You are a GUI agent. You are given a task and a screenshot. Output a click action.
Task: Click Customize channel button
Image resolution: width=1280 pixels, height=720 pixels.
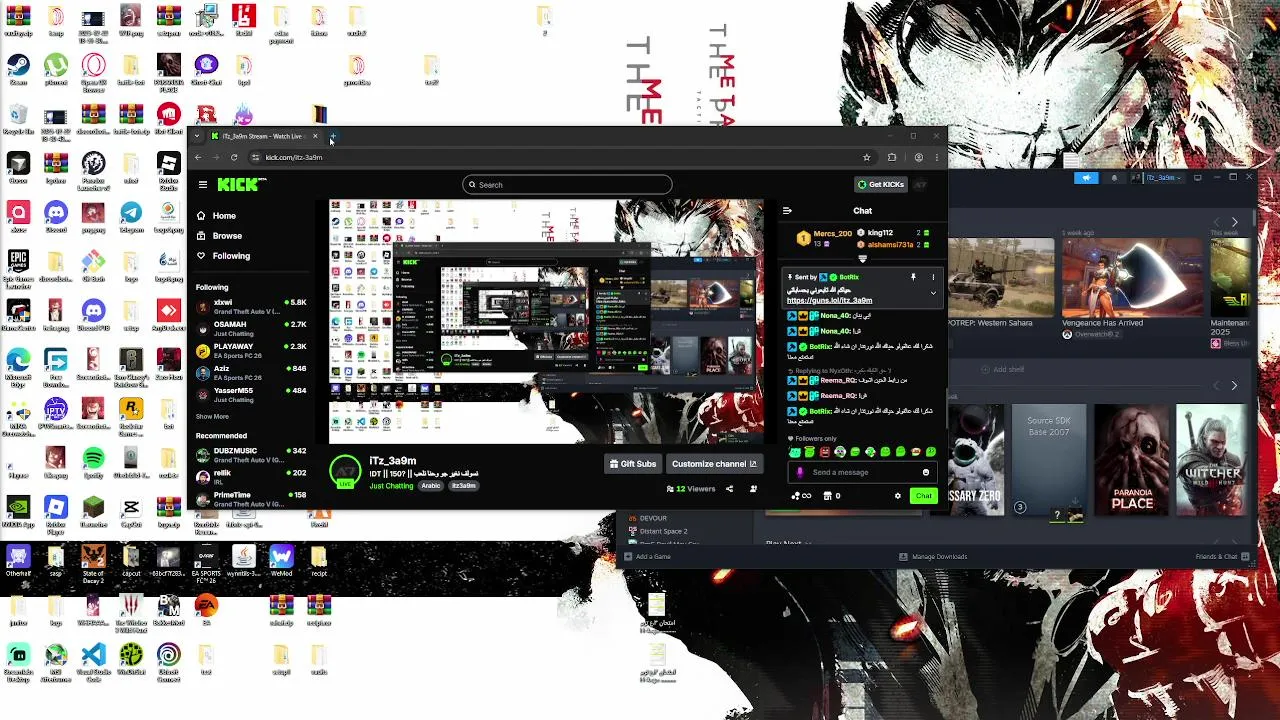coord(714,464)
